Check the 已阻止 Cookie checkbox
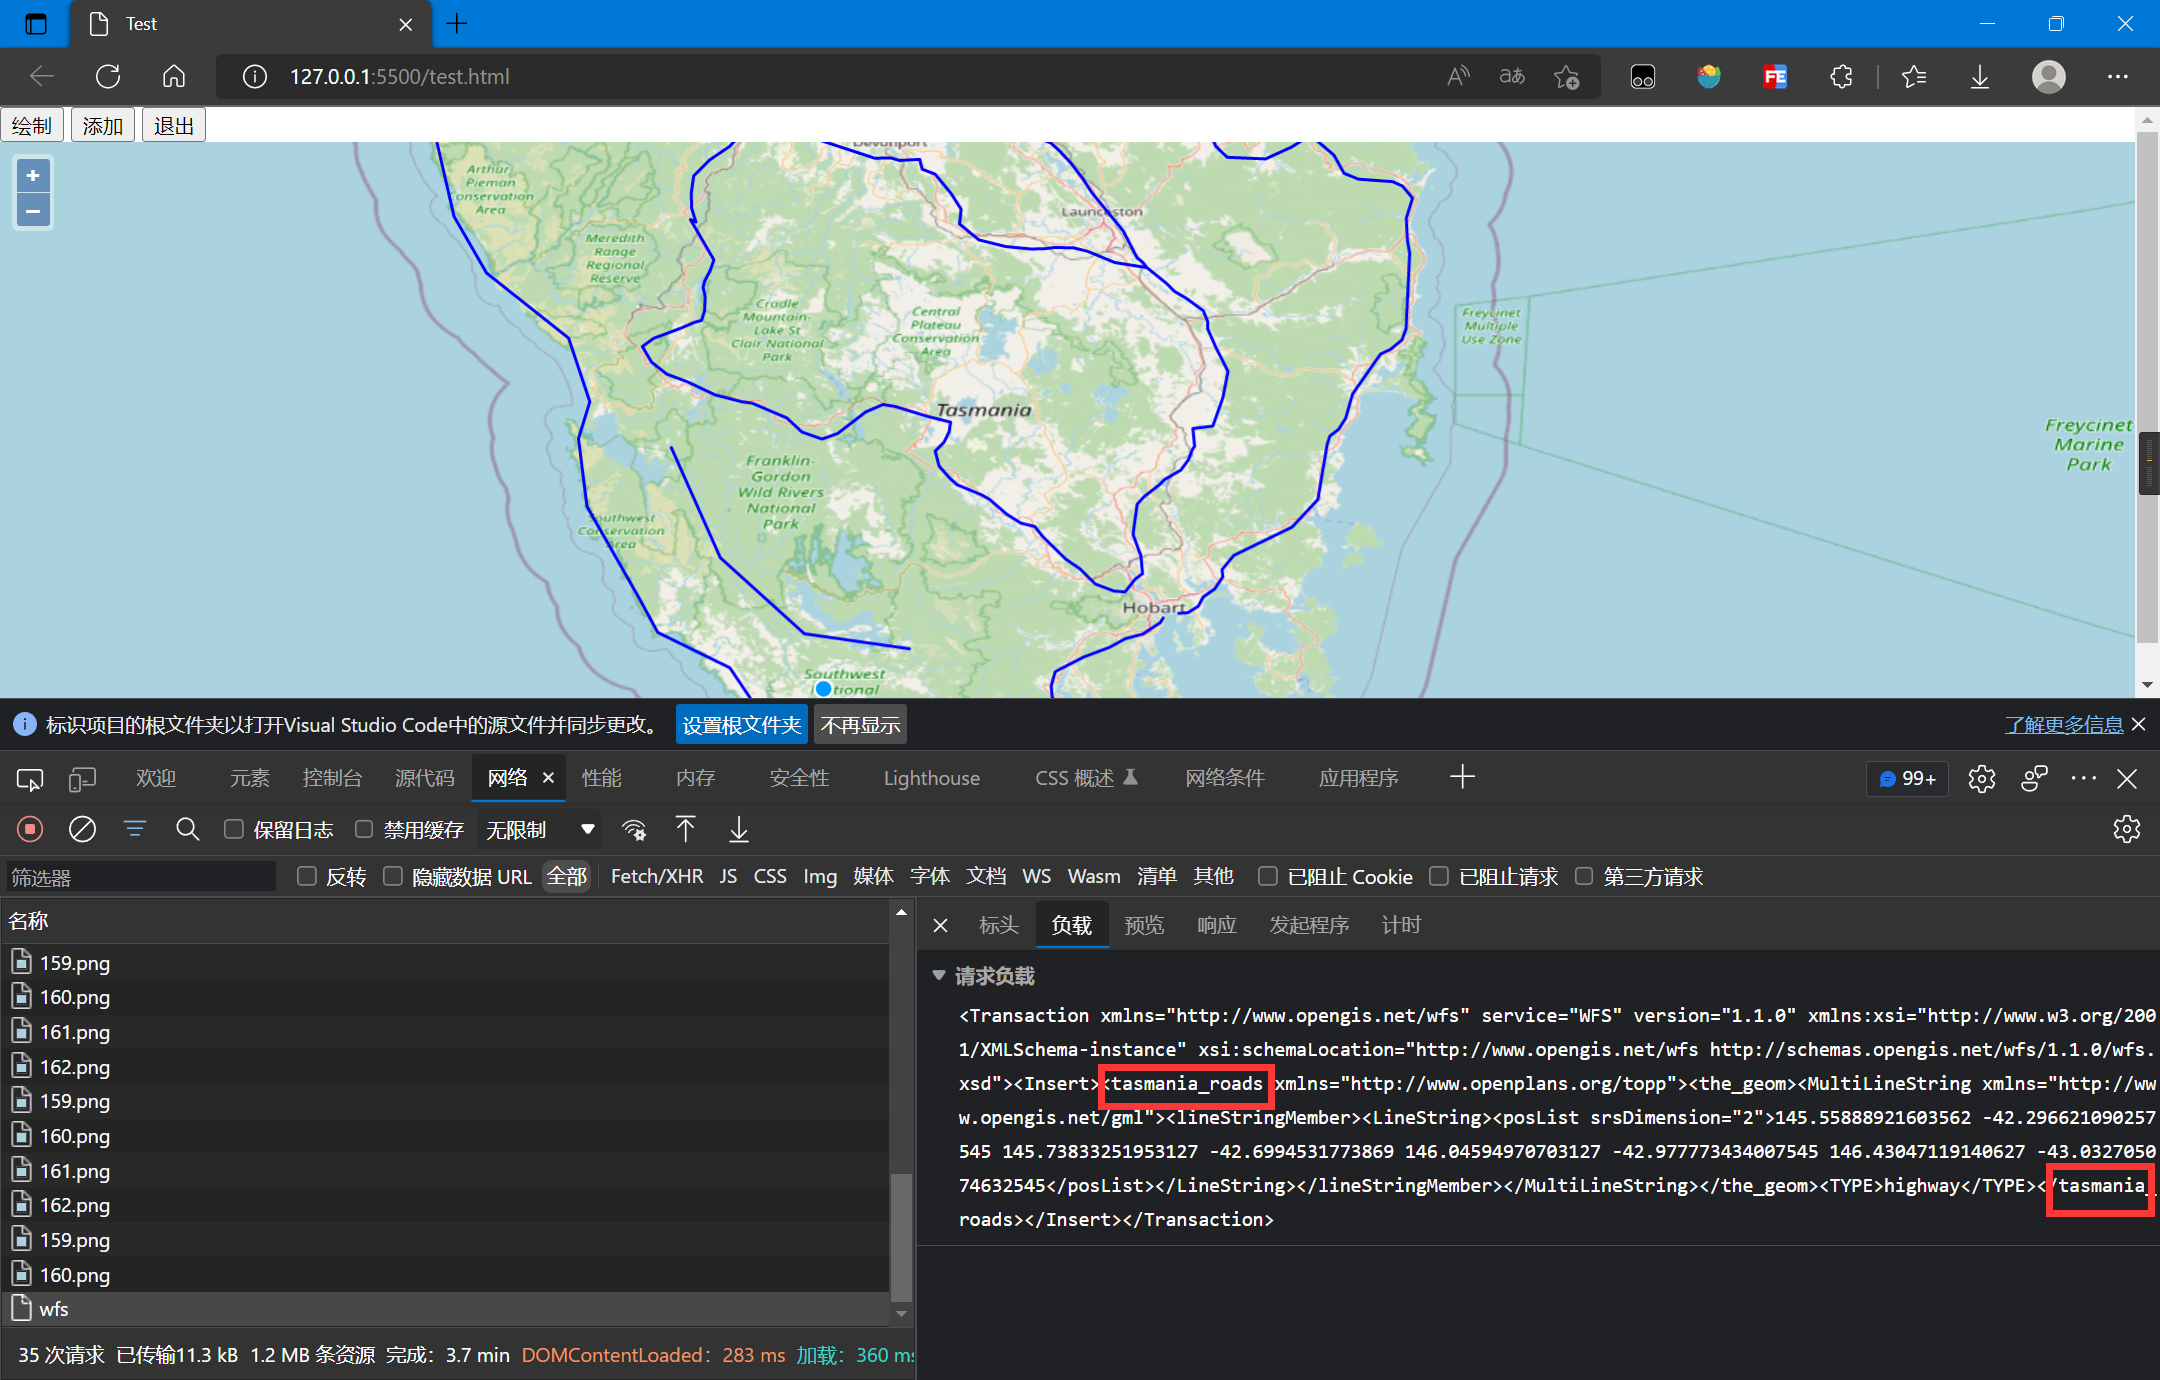 click(1268, 876)
